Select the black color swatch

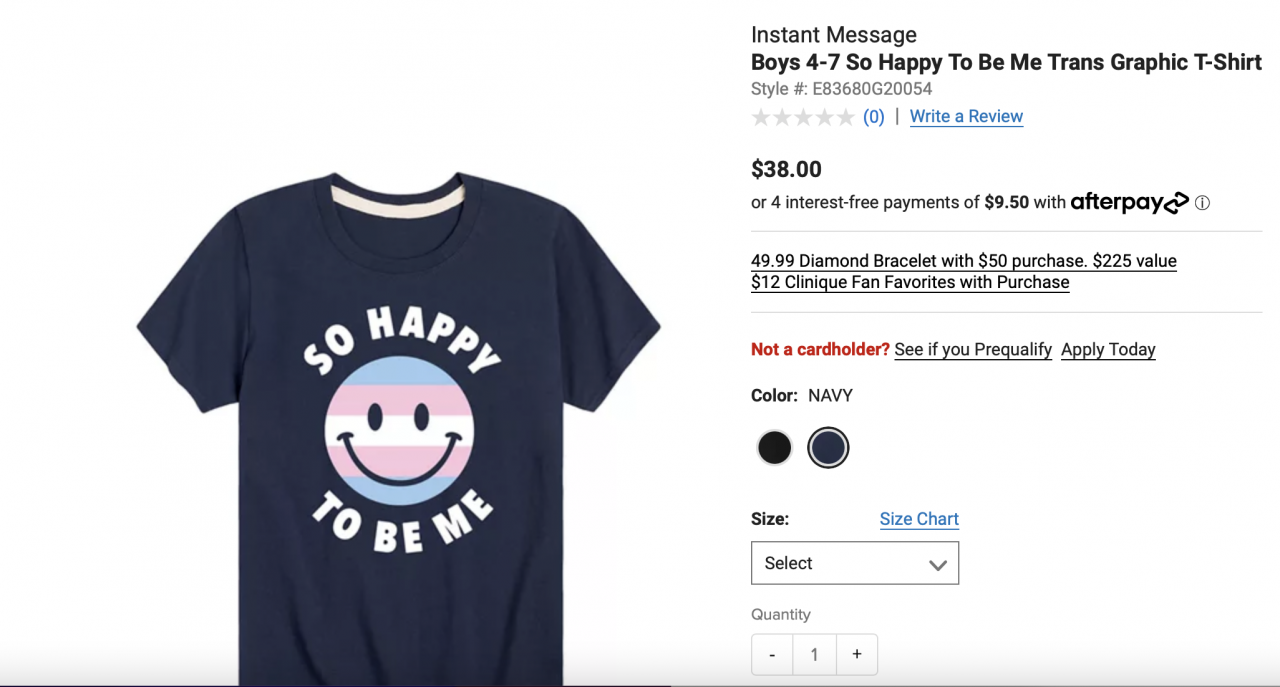[x=774, y=447]
